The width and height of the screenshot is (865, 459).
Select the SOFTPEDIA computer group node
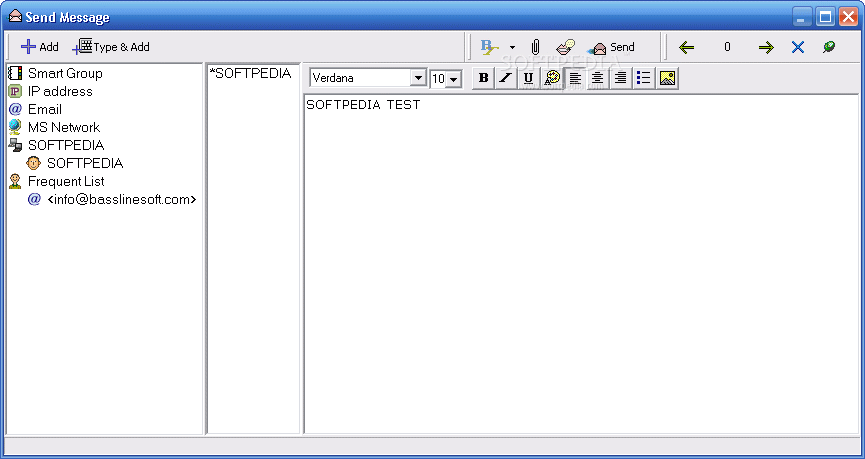pos(66,145)
